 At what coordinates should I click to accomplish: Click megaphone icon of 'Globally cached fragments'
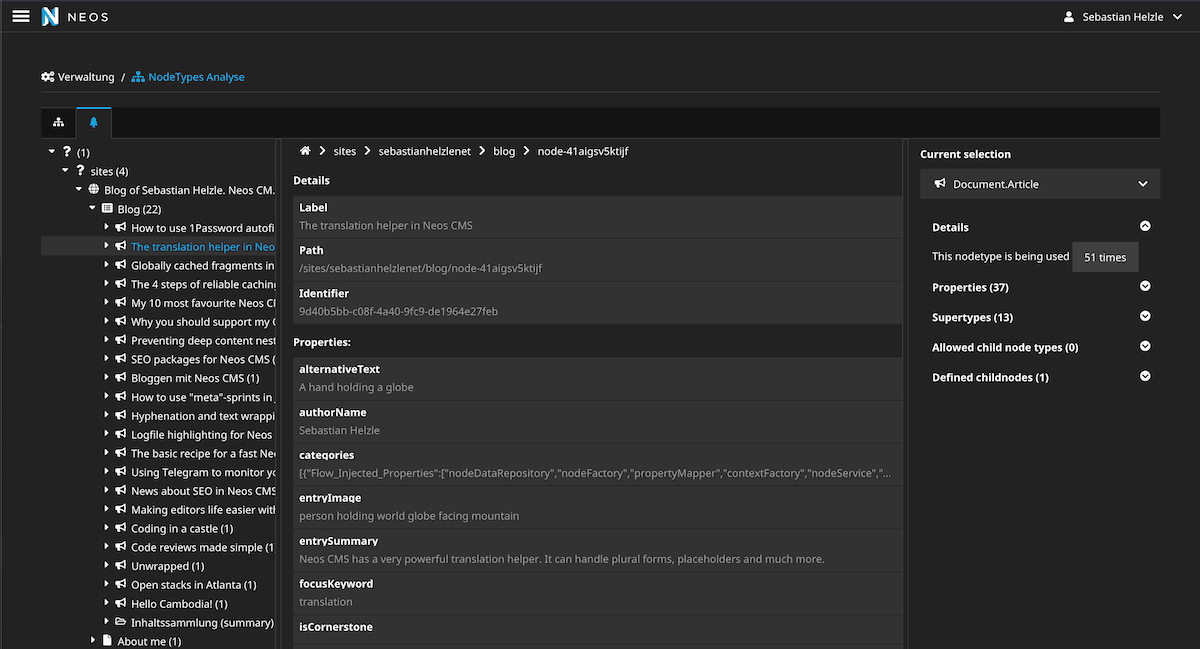(120, 266)
